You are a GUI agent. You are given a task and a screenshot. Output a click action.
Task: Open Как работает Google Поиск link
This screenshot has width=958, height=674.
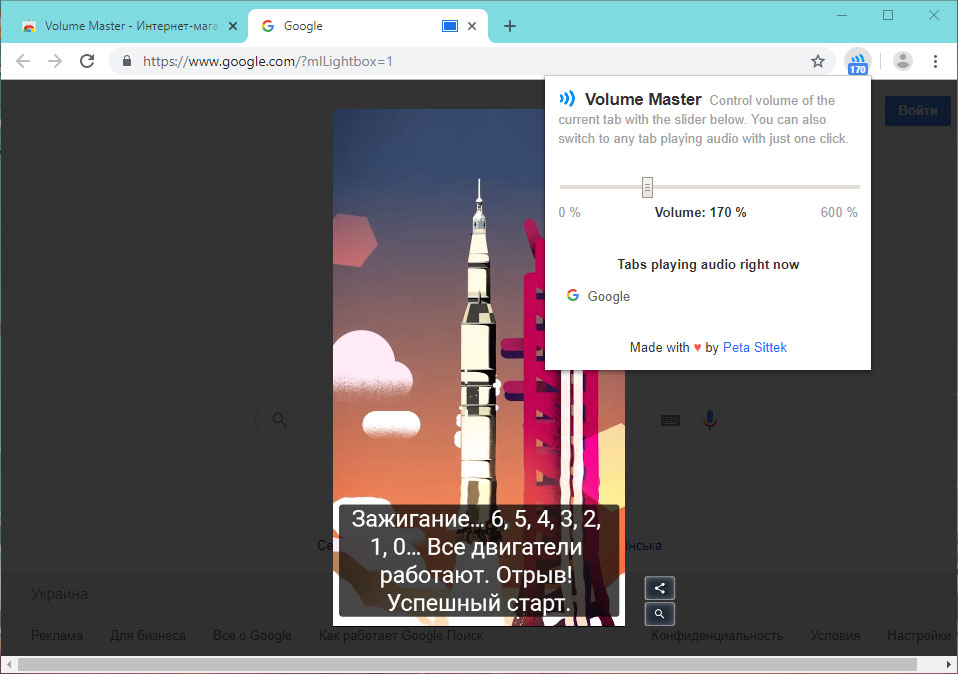401,636
